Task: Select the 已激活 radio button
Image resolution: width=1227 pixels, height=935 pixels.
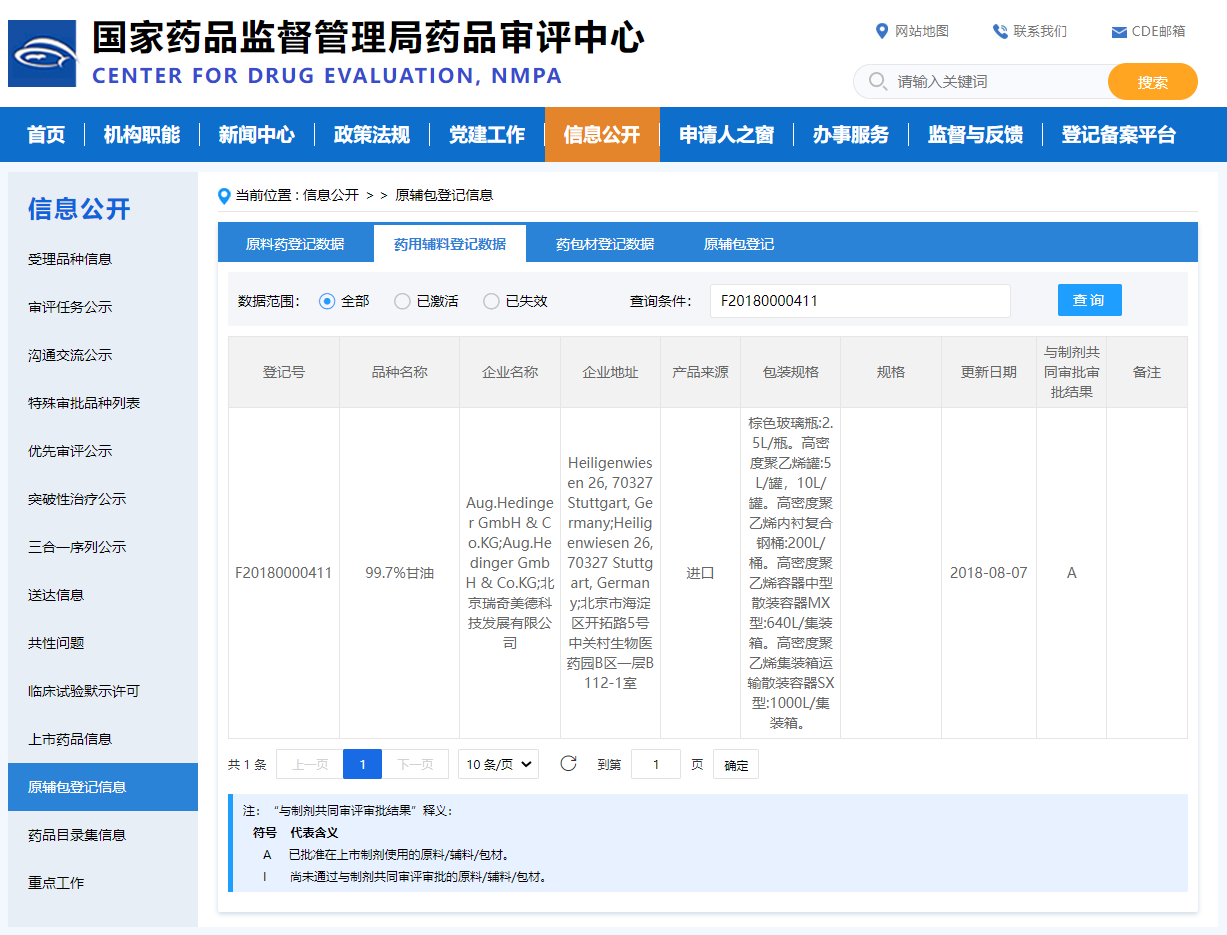Action: coord(402,301)
